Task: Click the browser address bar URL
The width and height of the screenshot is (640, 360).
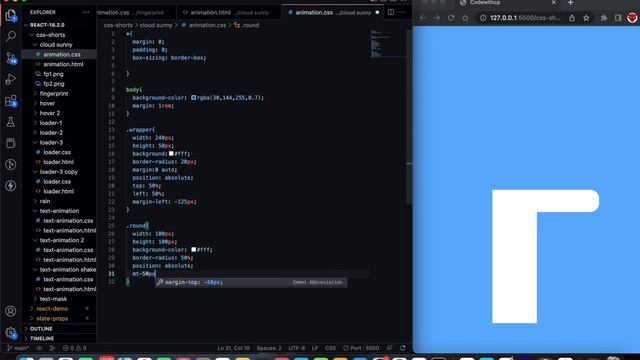Action: point(525,18)
